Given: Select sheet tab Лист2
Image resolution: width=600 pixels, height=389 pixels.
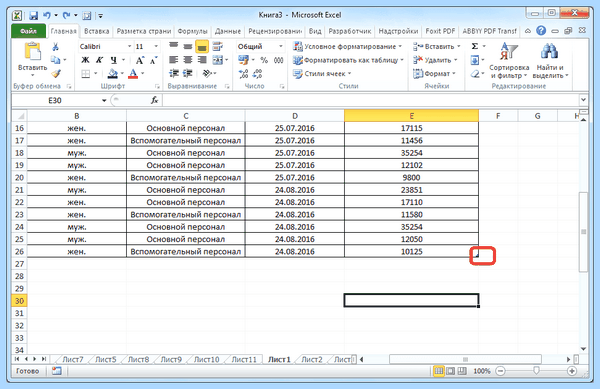Looking at the screenshot, I should click(312, 360).
